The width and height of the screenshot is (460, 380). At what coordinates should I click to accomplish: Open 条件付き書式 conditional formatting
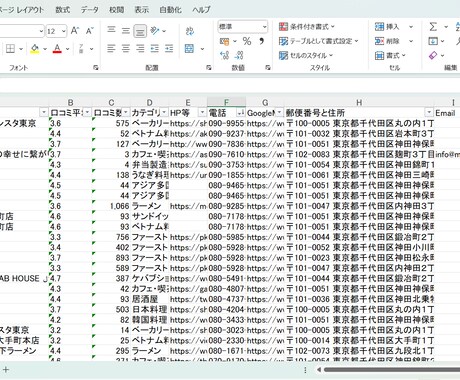point(307,27)
